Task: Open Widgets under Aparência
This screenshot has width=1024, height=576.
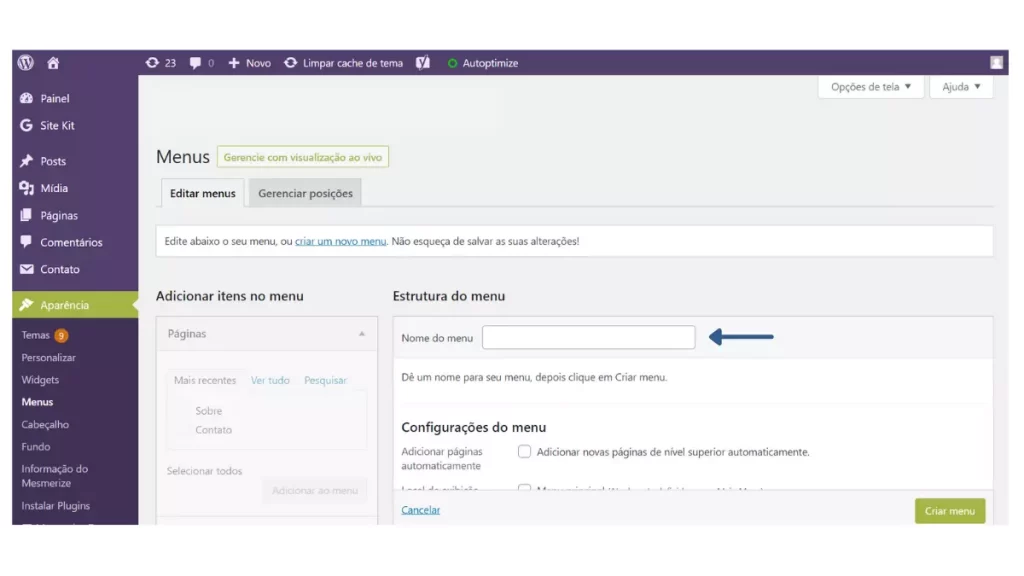Action: pyautogui.click(x=40, y=379)
